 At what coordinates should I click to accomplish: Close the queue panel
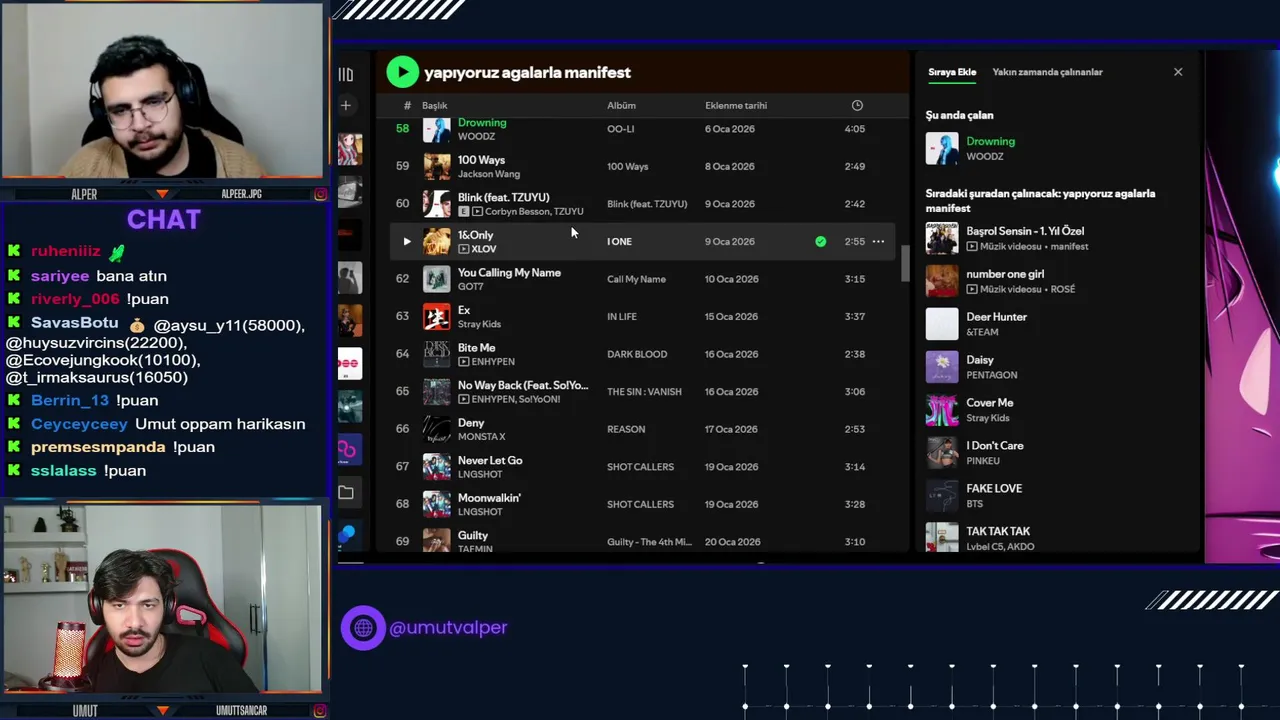coord(1178,72)
